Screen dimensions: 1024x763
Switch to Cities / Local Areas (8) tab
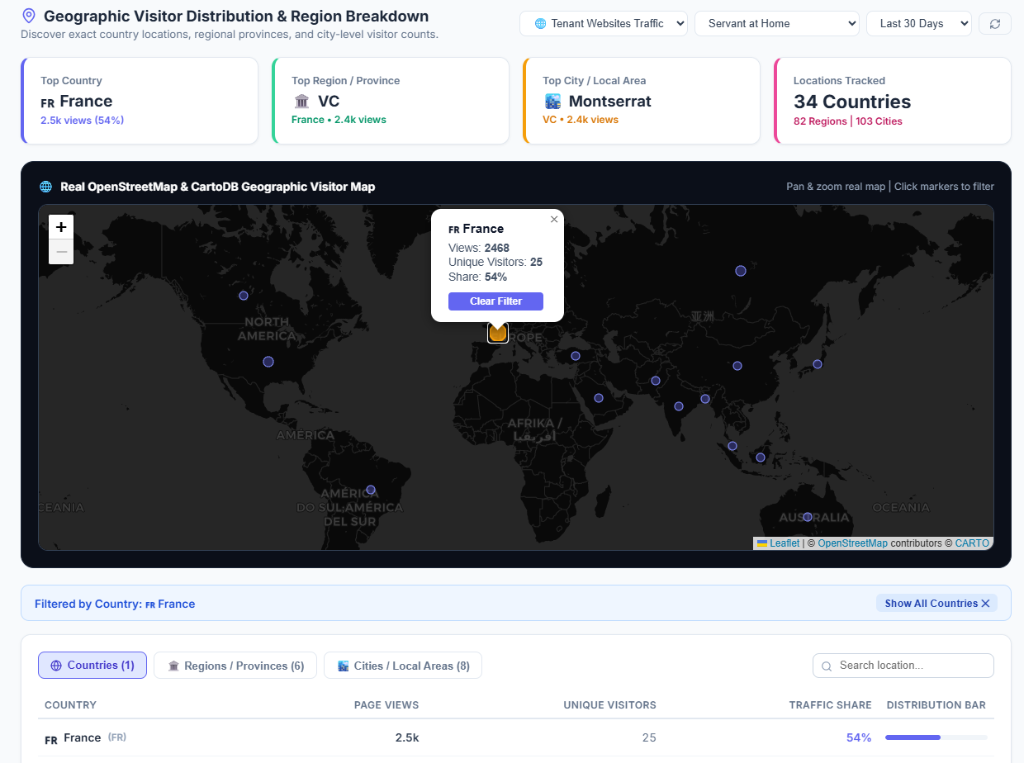tap(403, 666)
